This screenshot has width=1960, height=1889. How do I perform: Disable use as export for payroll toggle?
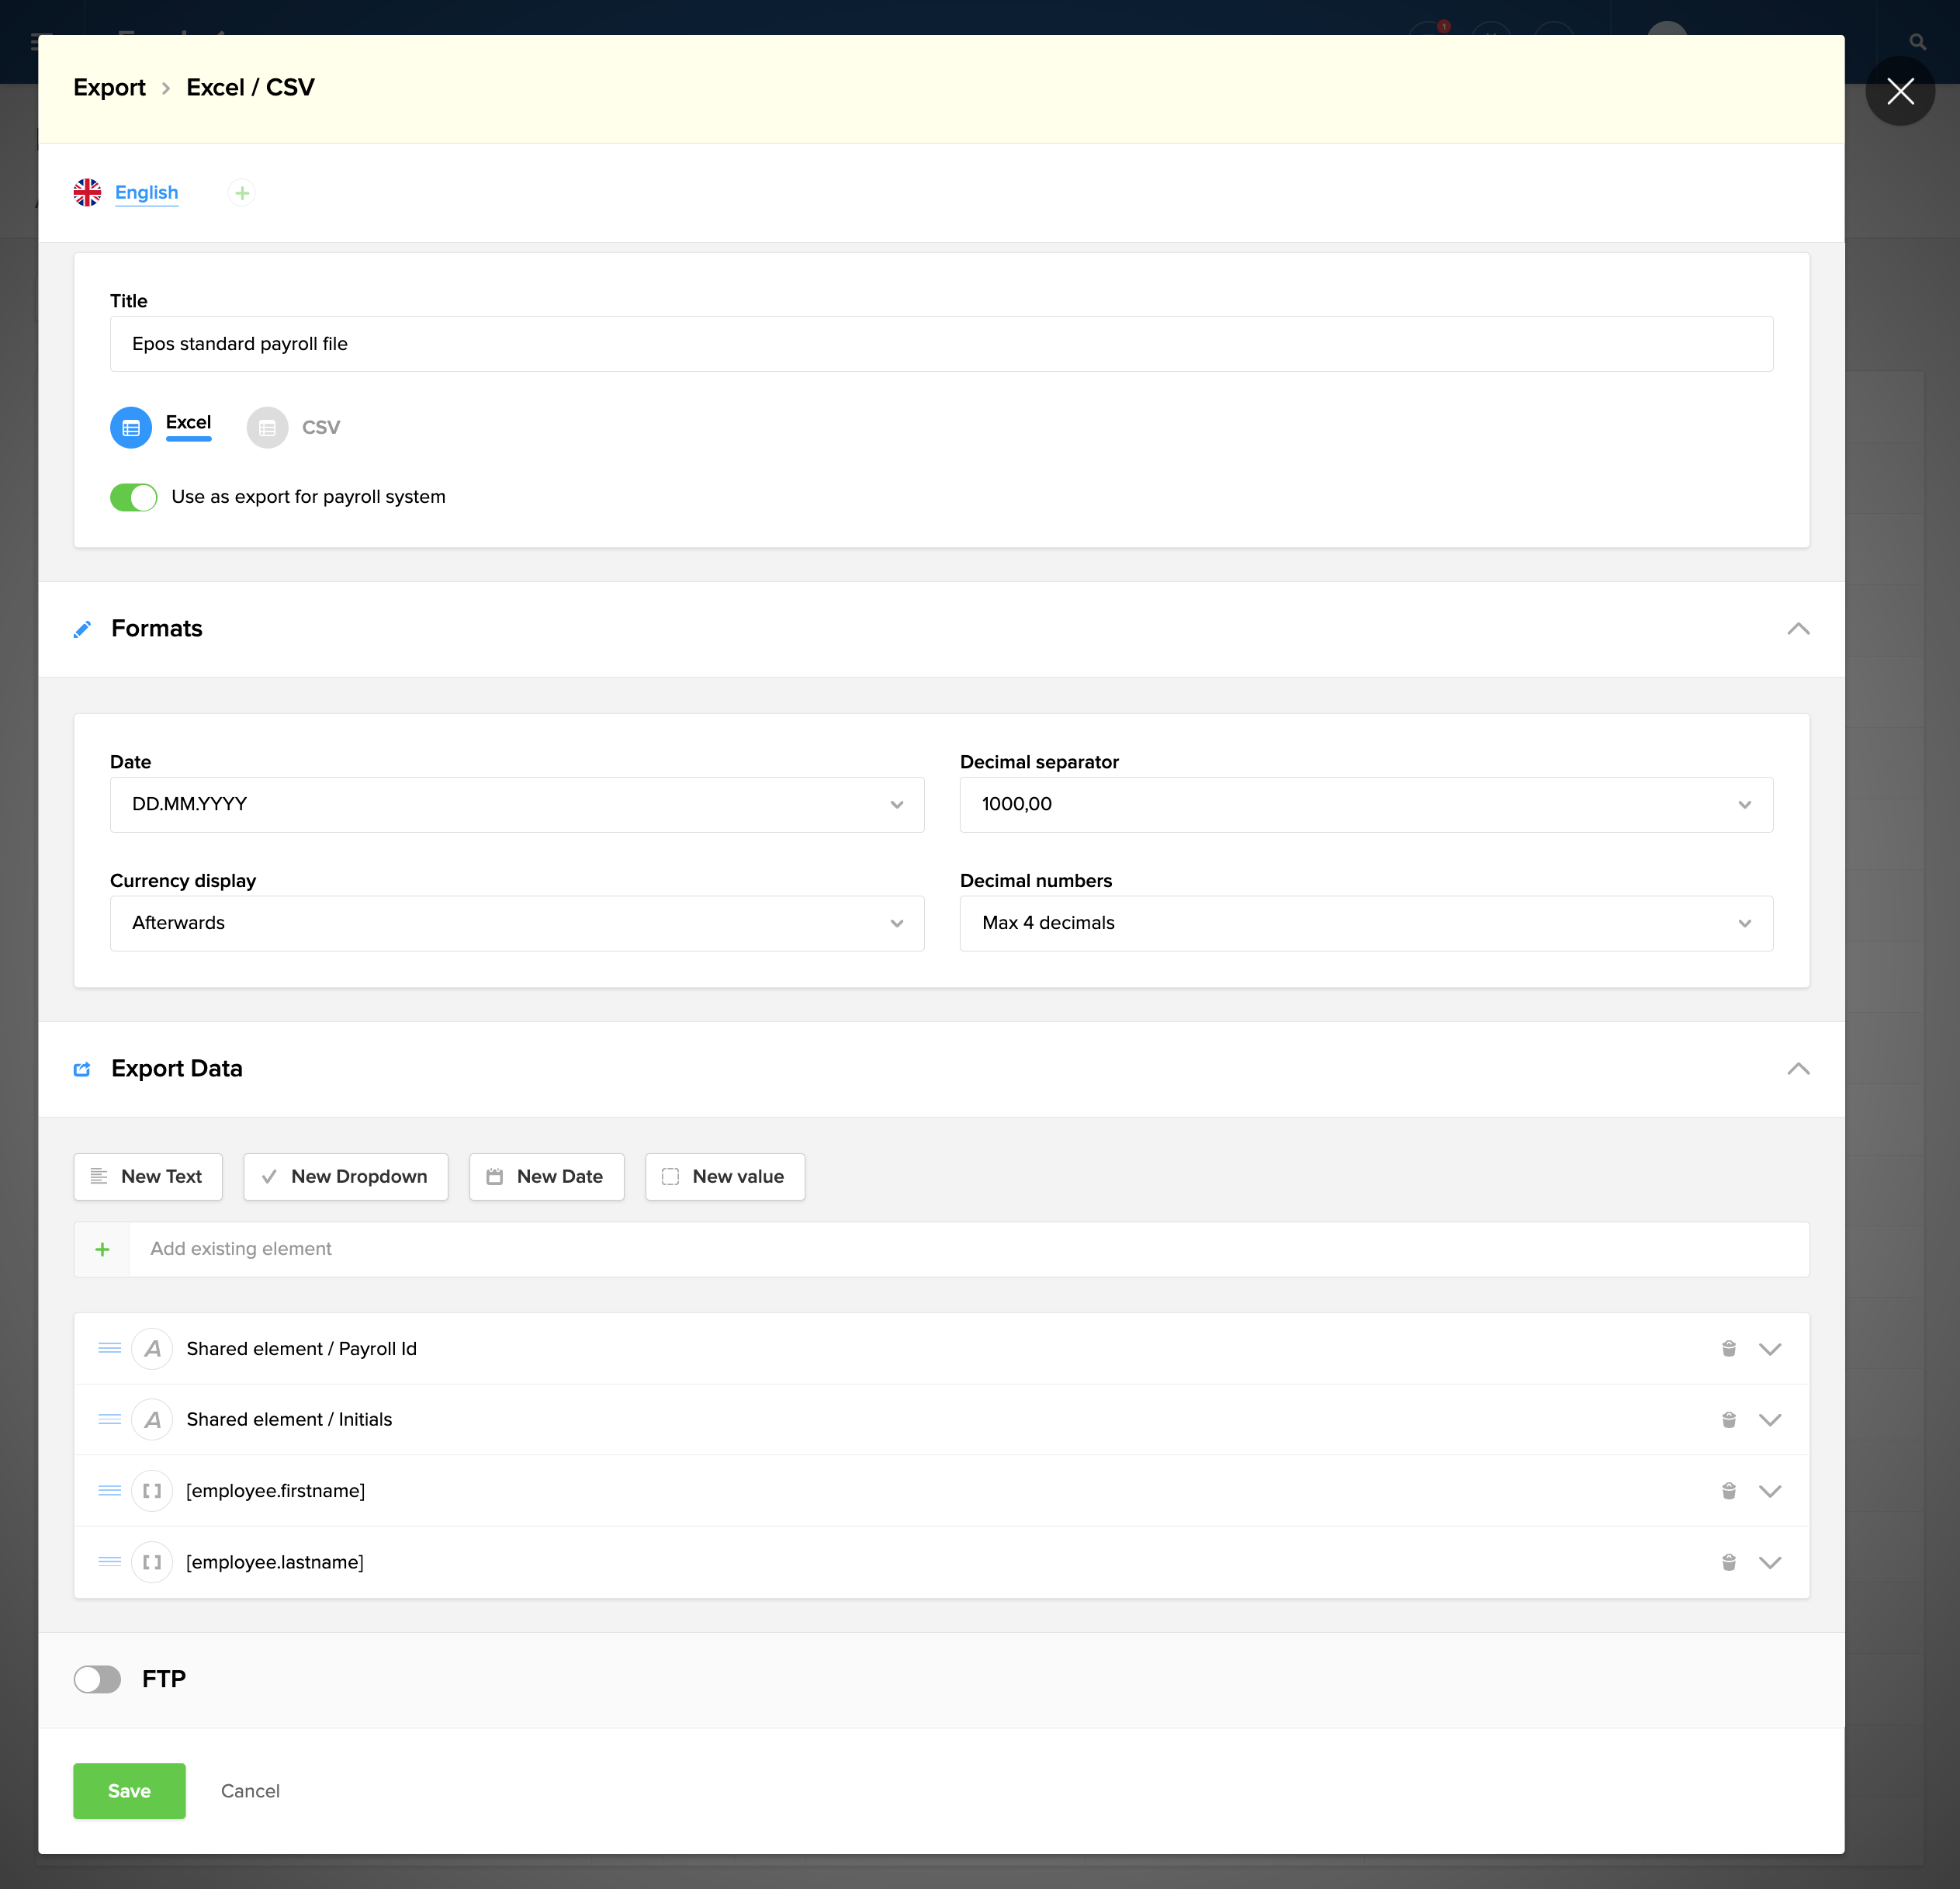point(134,497)
